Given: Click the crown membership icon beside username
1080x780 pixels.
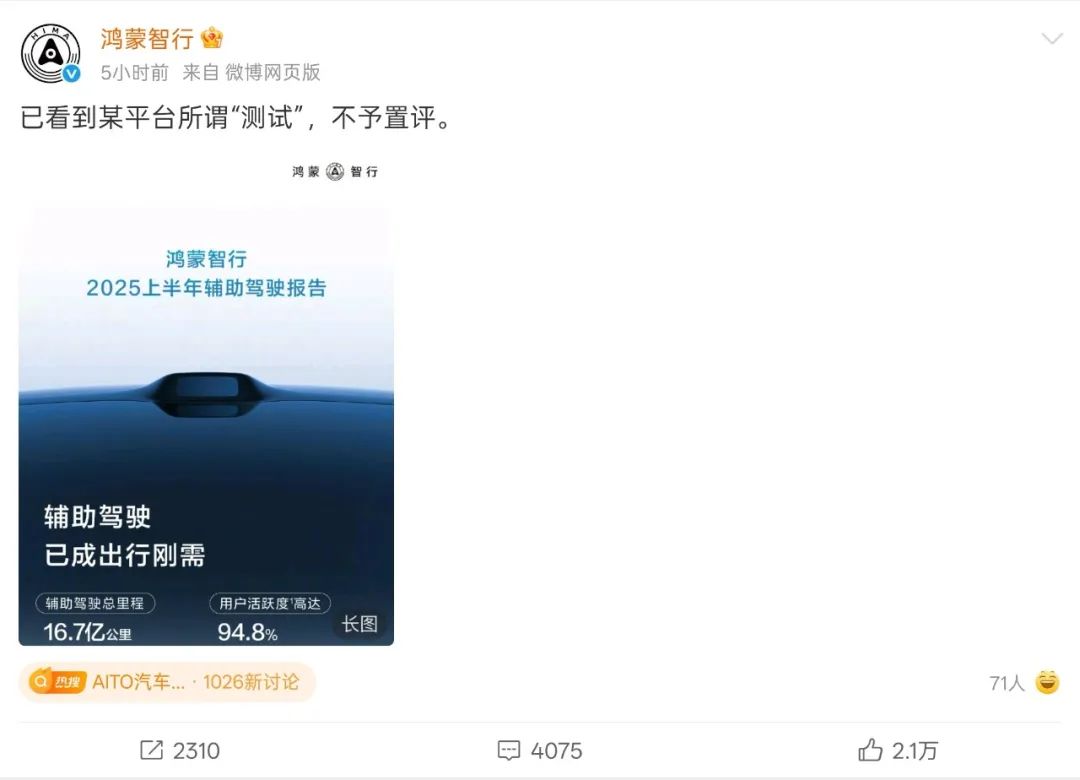Looking at the screenshot, I should pos(211,37).
